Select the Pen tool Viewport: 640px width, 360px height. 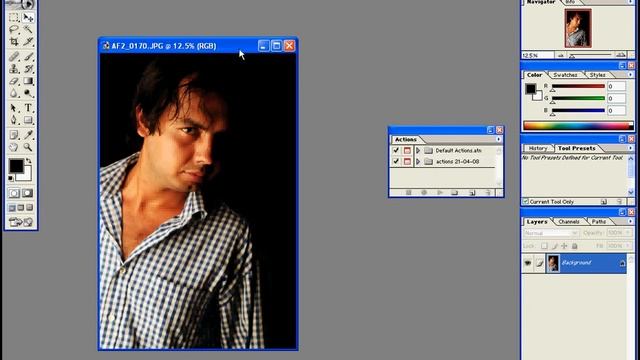click(x=14, y=120)
